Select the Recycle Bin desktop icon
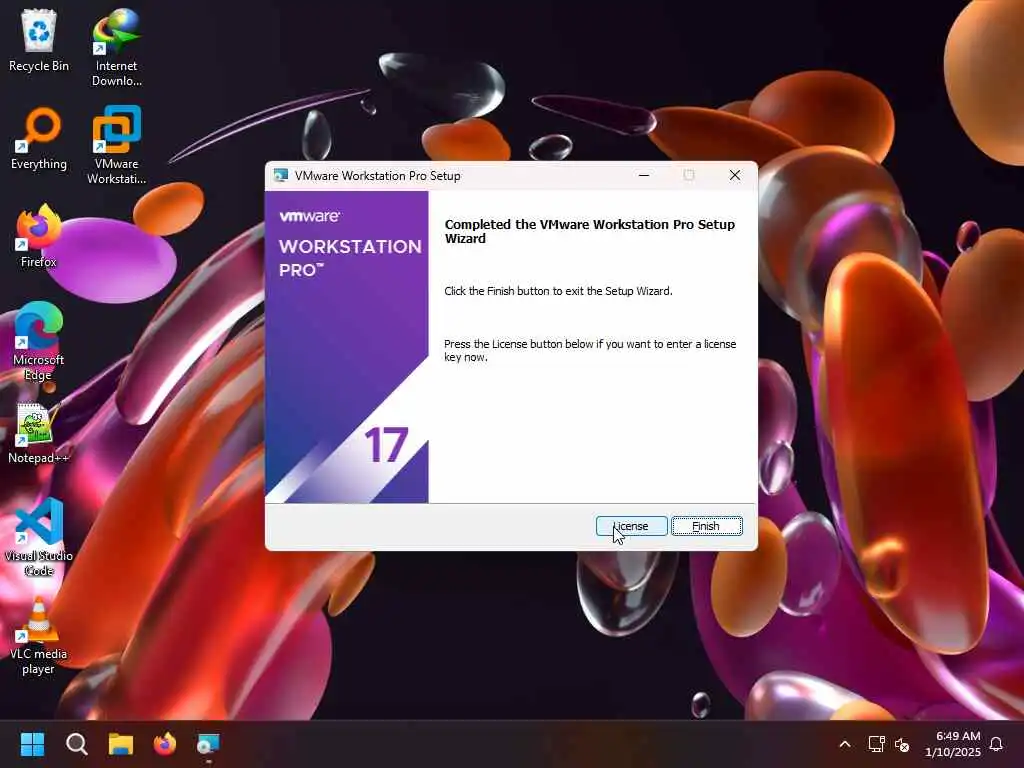 [x=39, y=40]
